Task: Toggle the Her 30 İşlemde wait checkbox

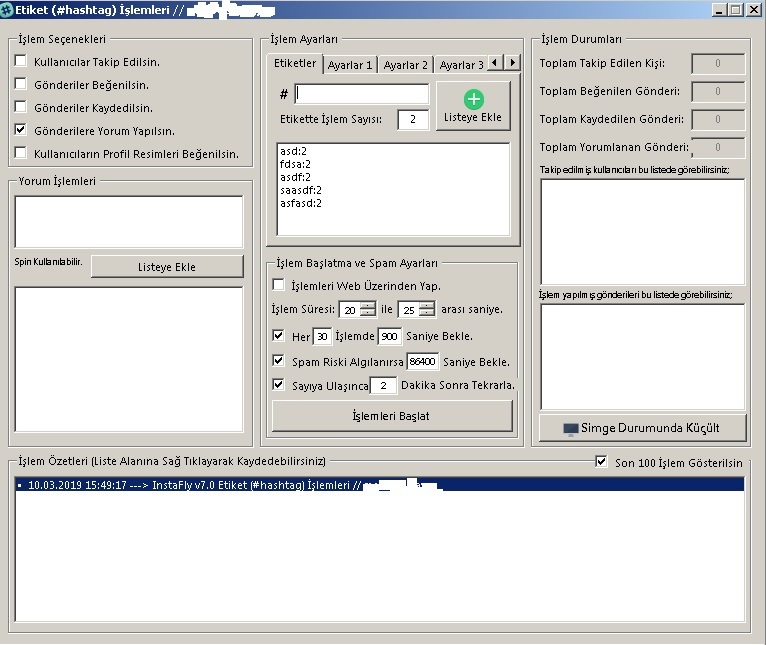Action: tap(278, 336)
